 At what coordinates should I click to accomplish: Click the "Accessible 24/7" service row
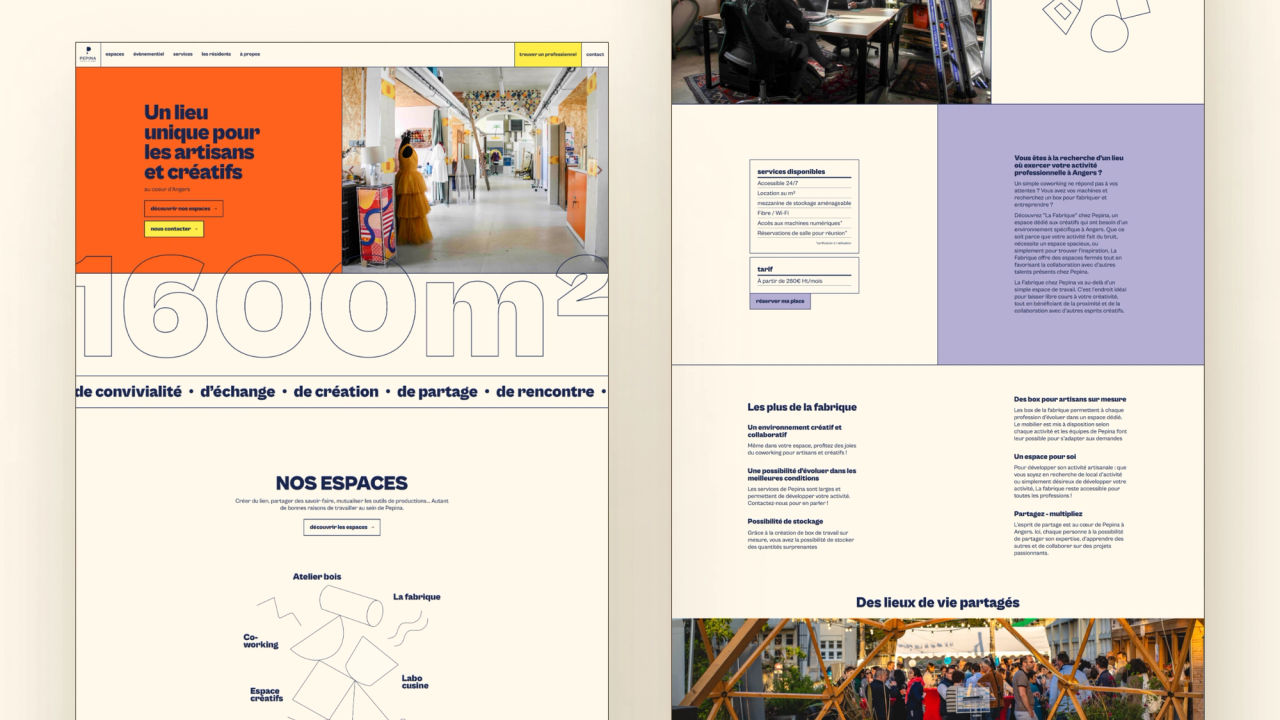(x=804, y=184)
